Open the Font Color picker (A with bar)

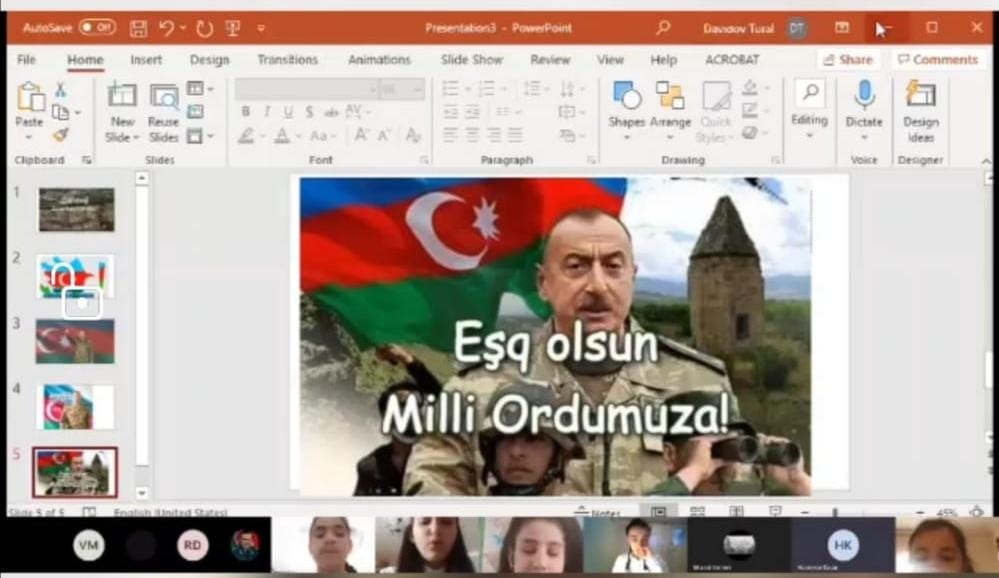[x=282, y=135]
